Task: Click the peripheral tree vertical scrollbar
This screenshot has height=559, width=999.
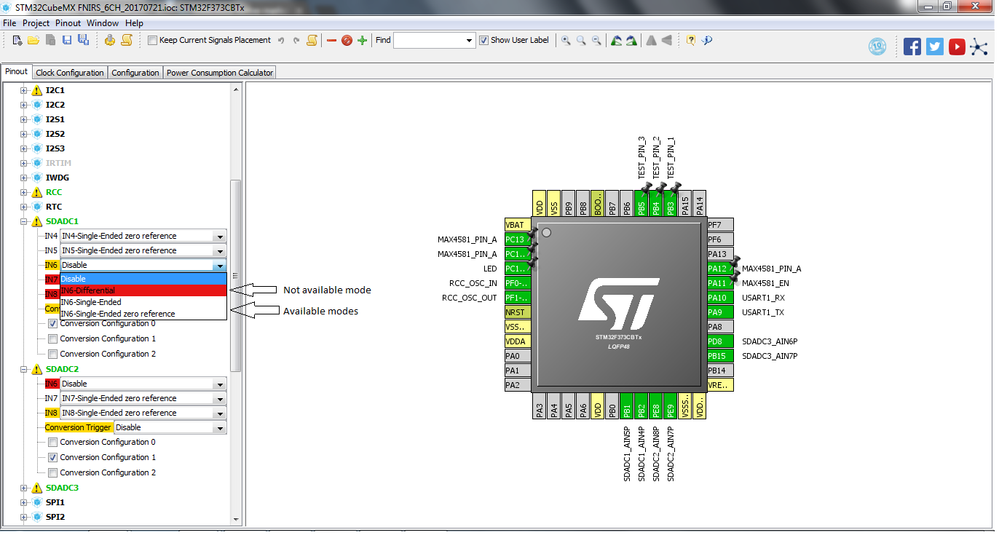Action: 236,275
